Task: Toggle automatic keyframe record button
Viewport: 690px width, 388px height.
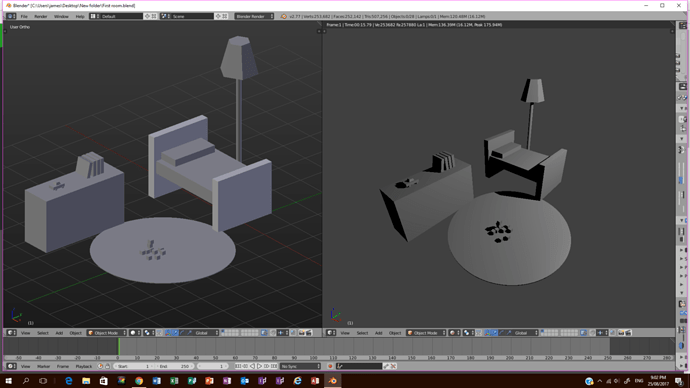Action: click(x=330, y=366)
